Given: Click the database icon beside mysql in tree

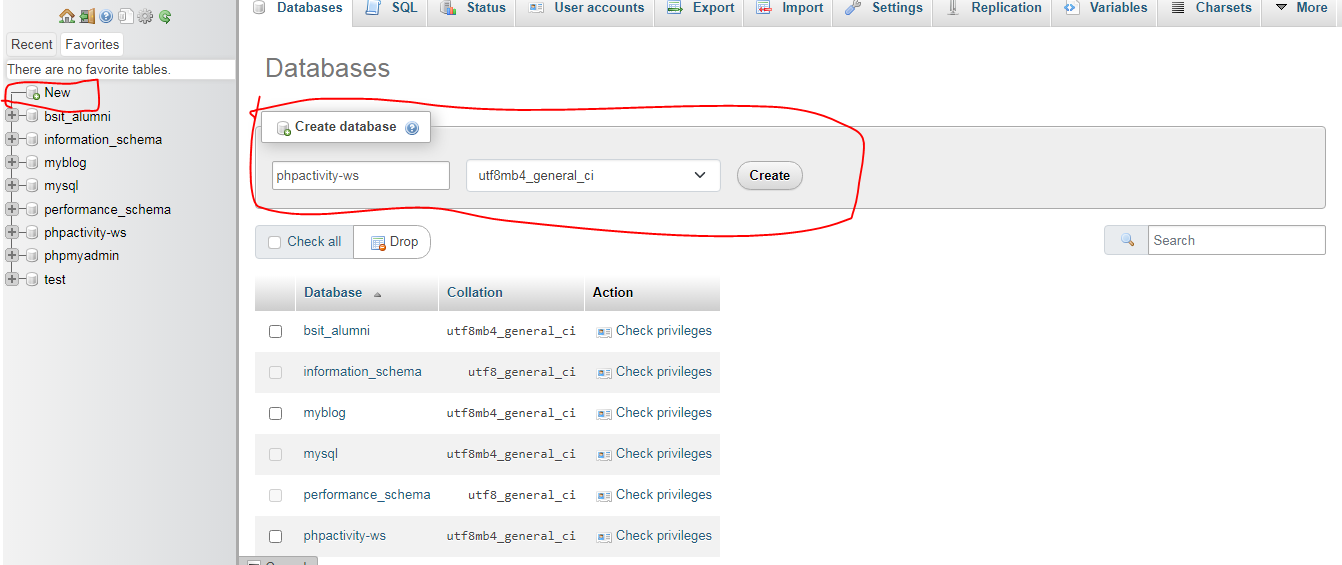Looking at the screenshot, I should pyautogui.click(x=32, y=186).
